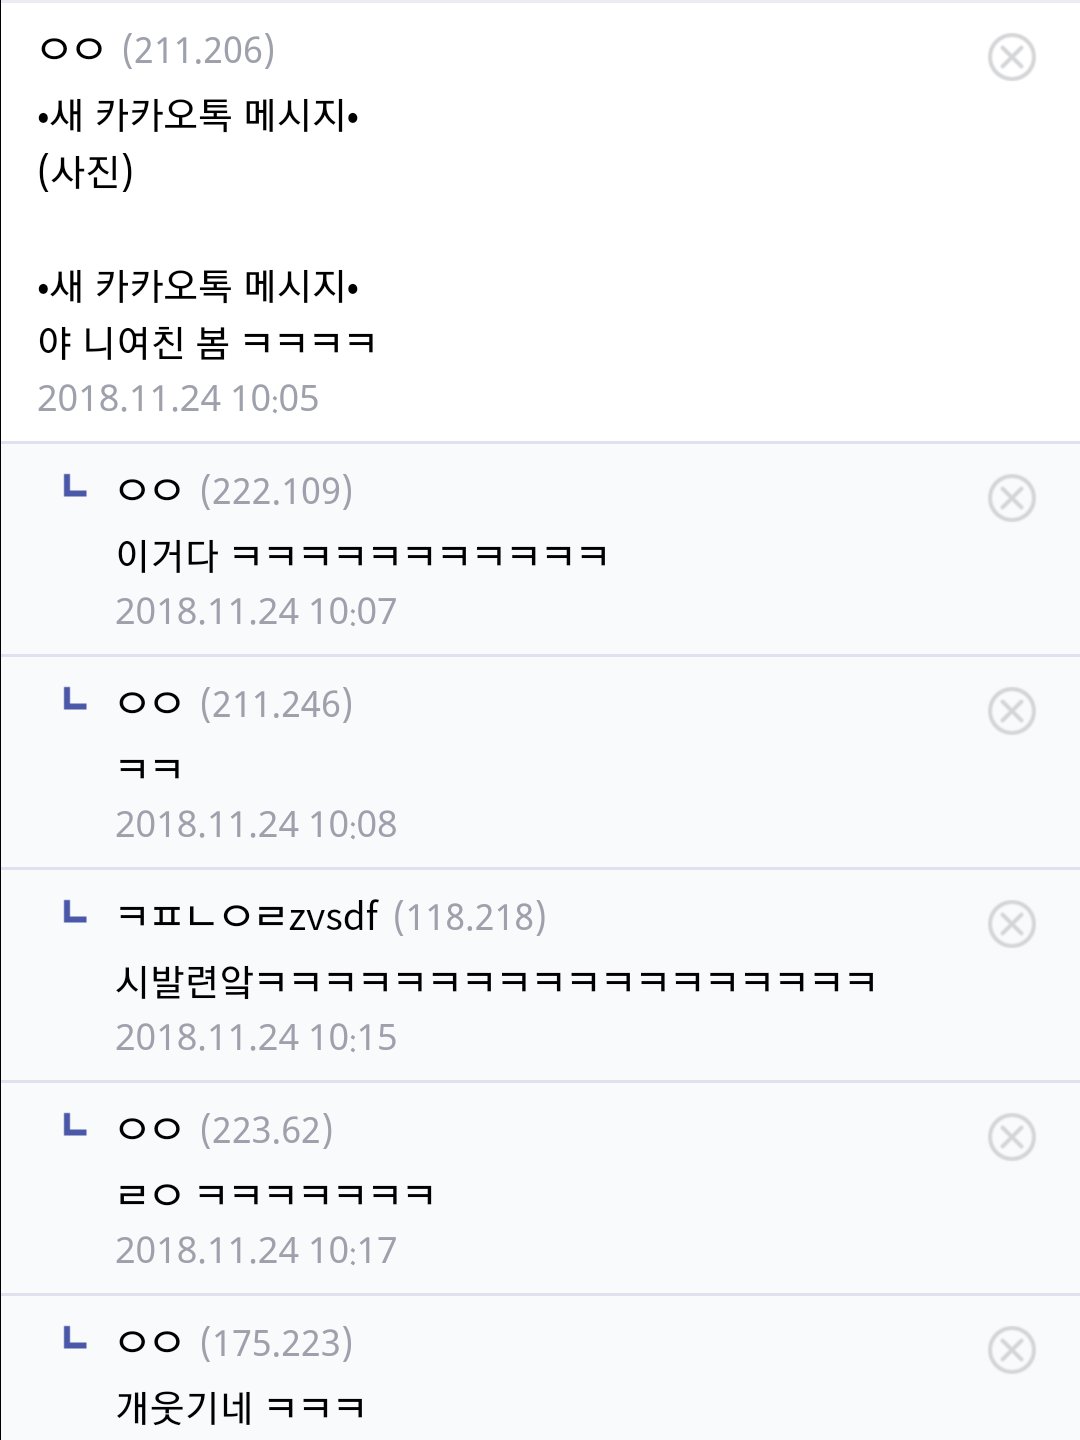1080x1440 pixels.
Task: Delete the ㅋㅍㄴㅇㄹzvsdf reply with X icon
Action: coord(1011,924)
